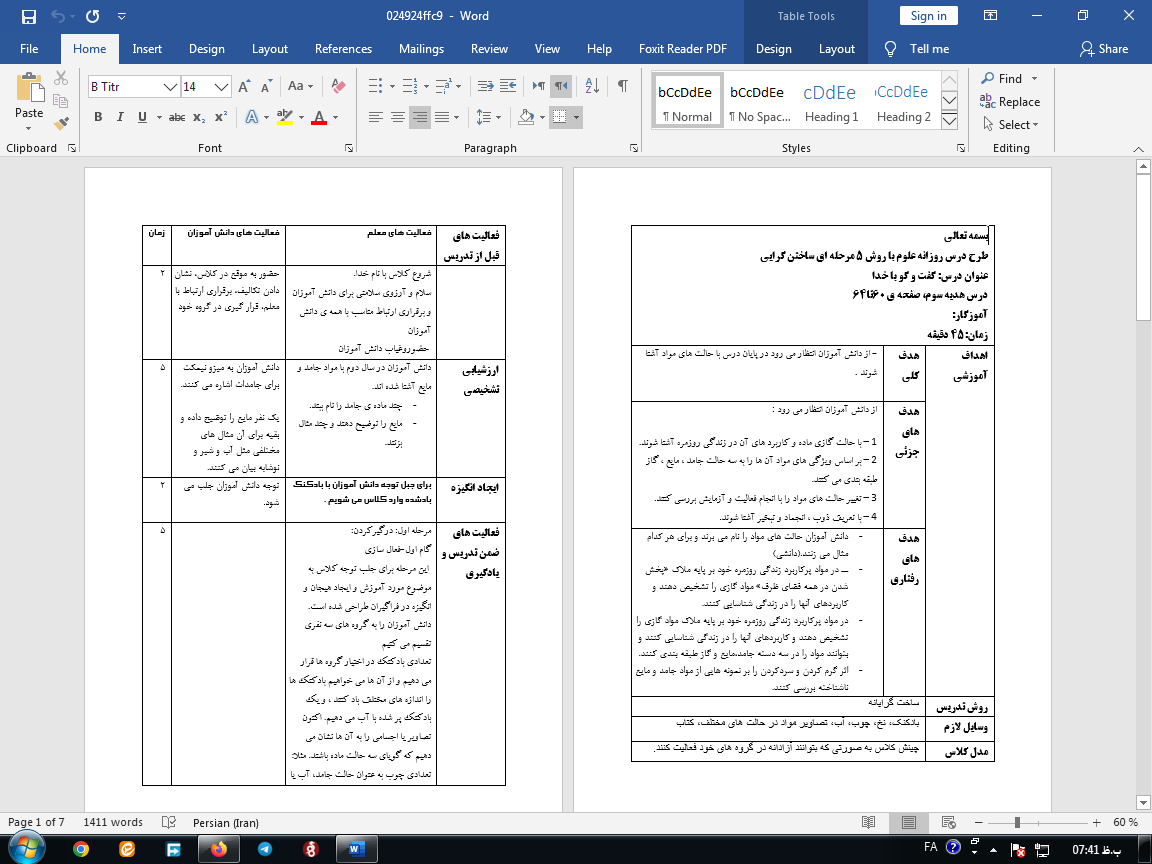
Task: Open the Mailings ribbon tab
Action: click(421, 49)
